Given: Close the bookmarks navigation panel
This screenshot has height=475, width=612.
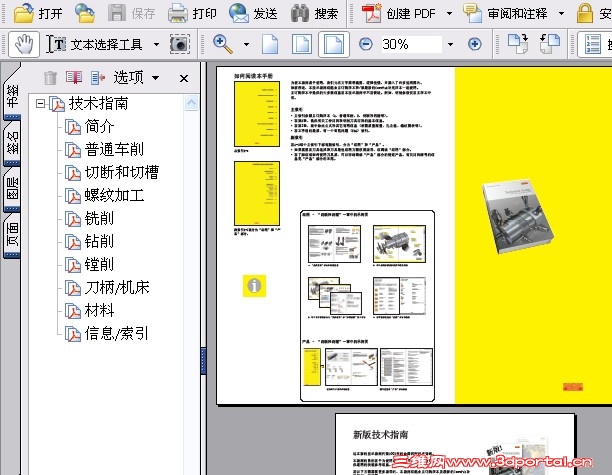Looking at the screenshot, I should (184, 78).
